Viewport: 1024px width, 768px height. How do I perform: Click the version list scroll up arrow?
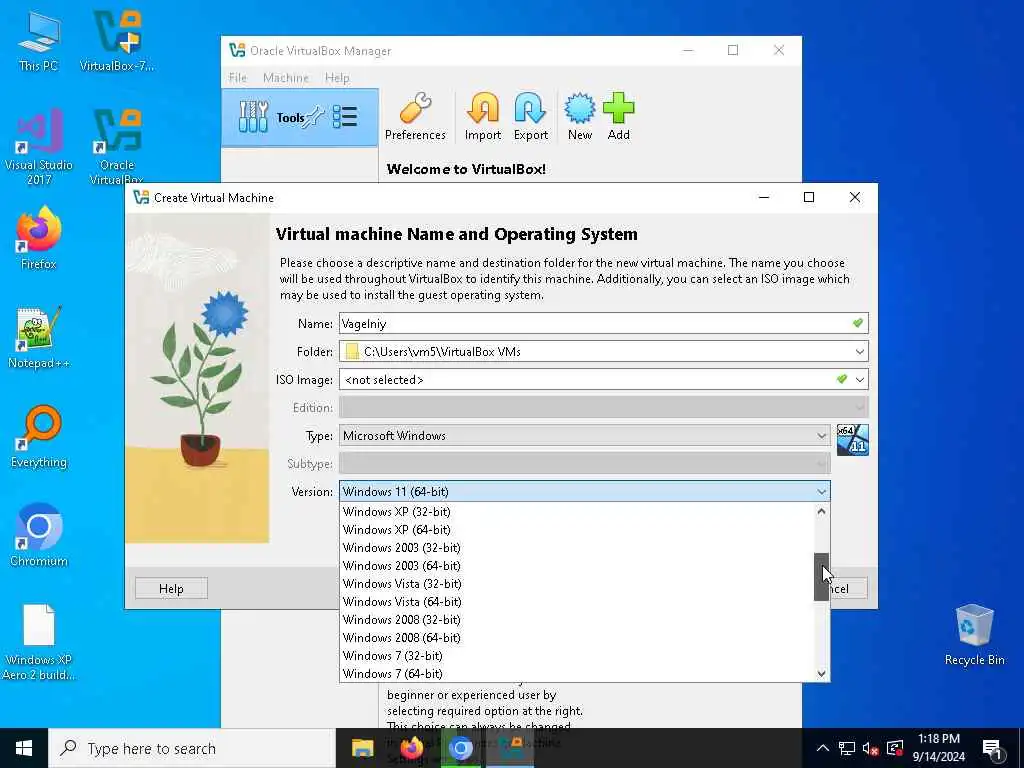822,511
